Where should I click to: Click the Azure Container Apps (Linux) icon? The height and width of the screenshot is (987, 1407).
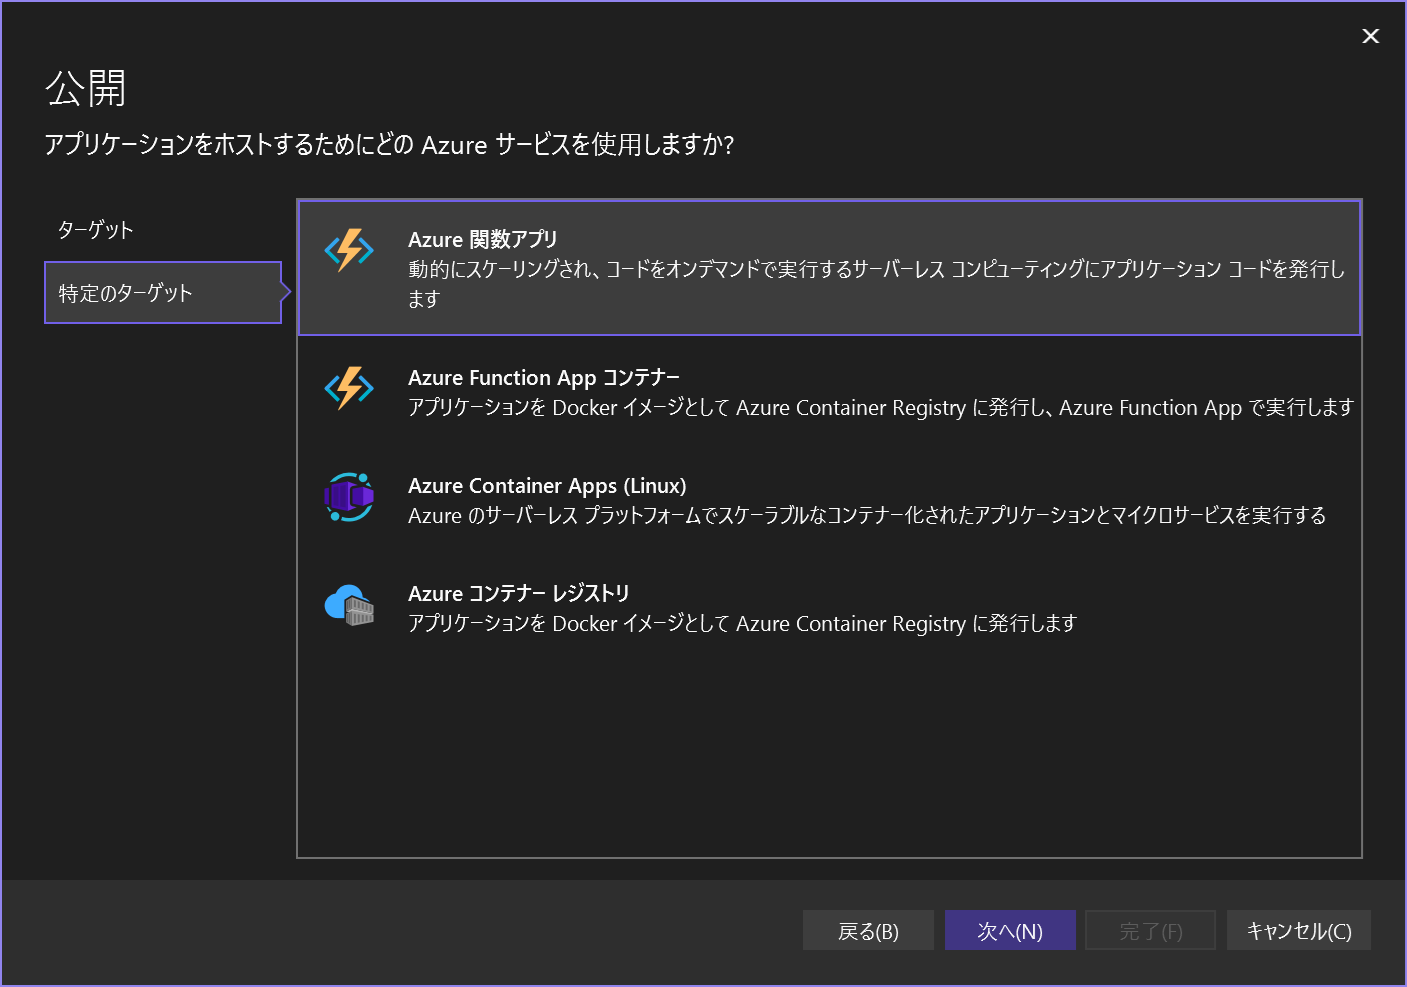[349, 497]
